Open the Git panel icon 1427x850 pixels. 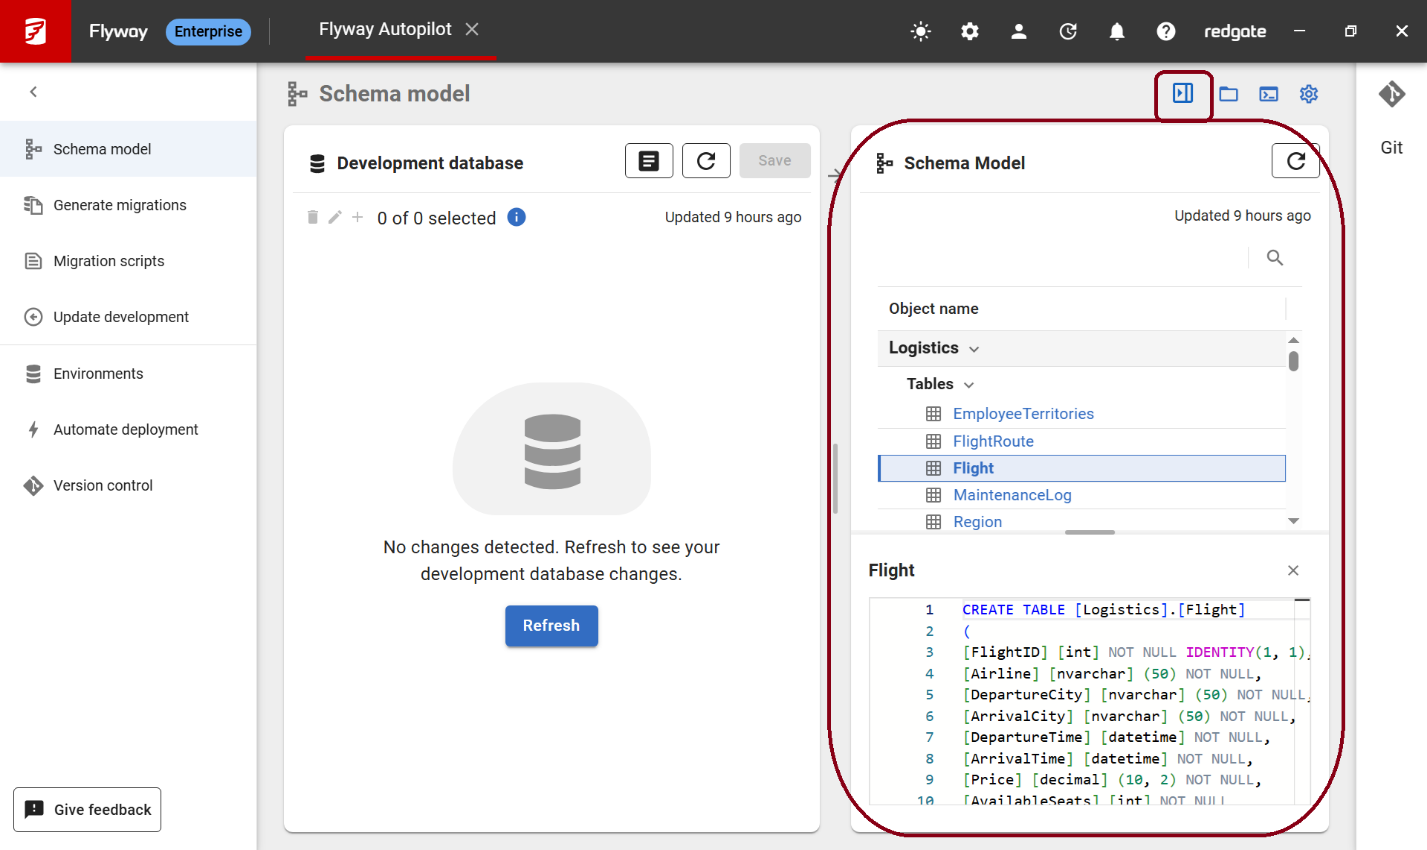coord(1391,95)
